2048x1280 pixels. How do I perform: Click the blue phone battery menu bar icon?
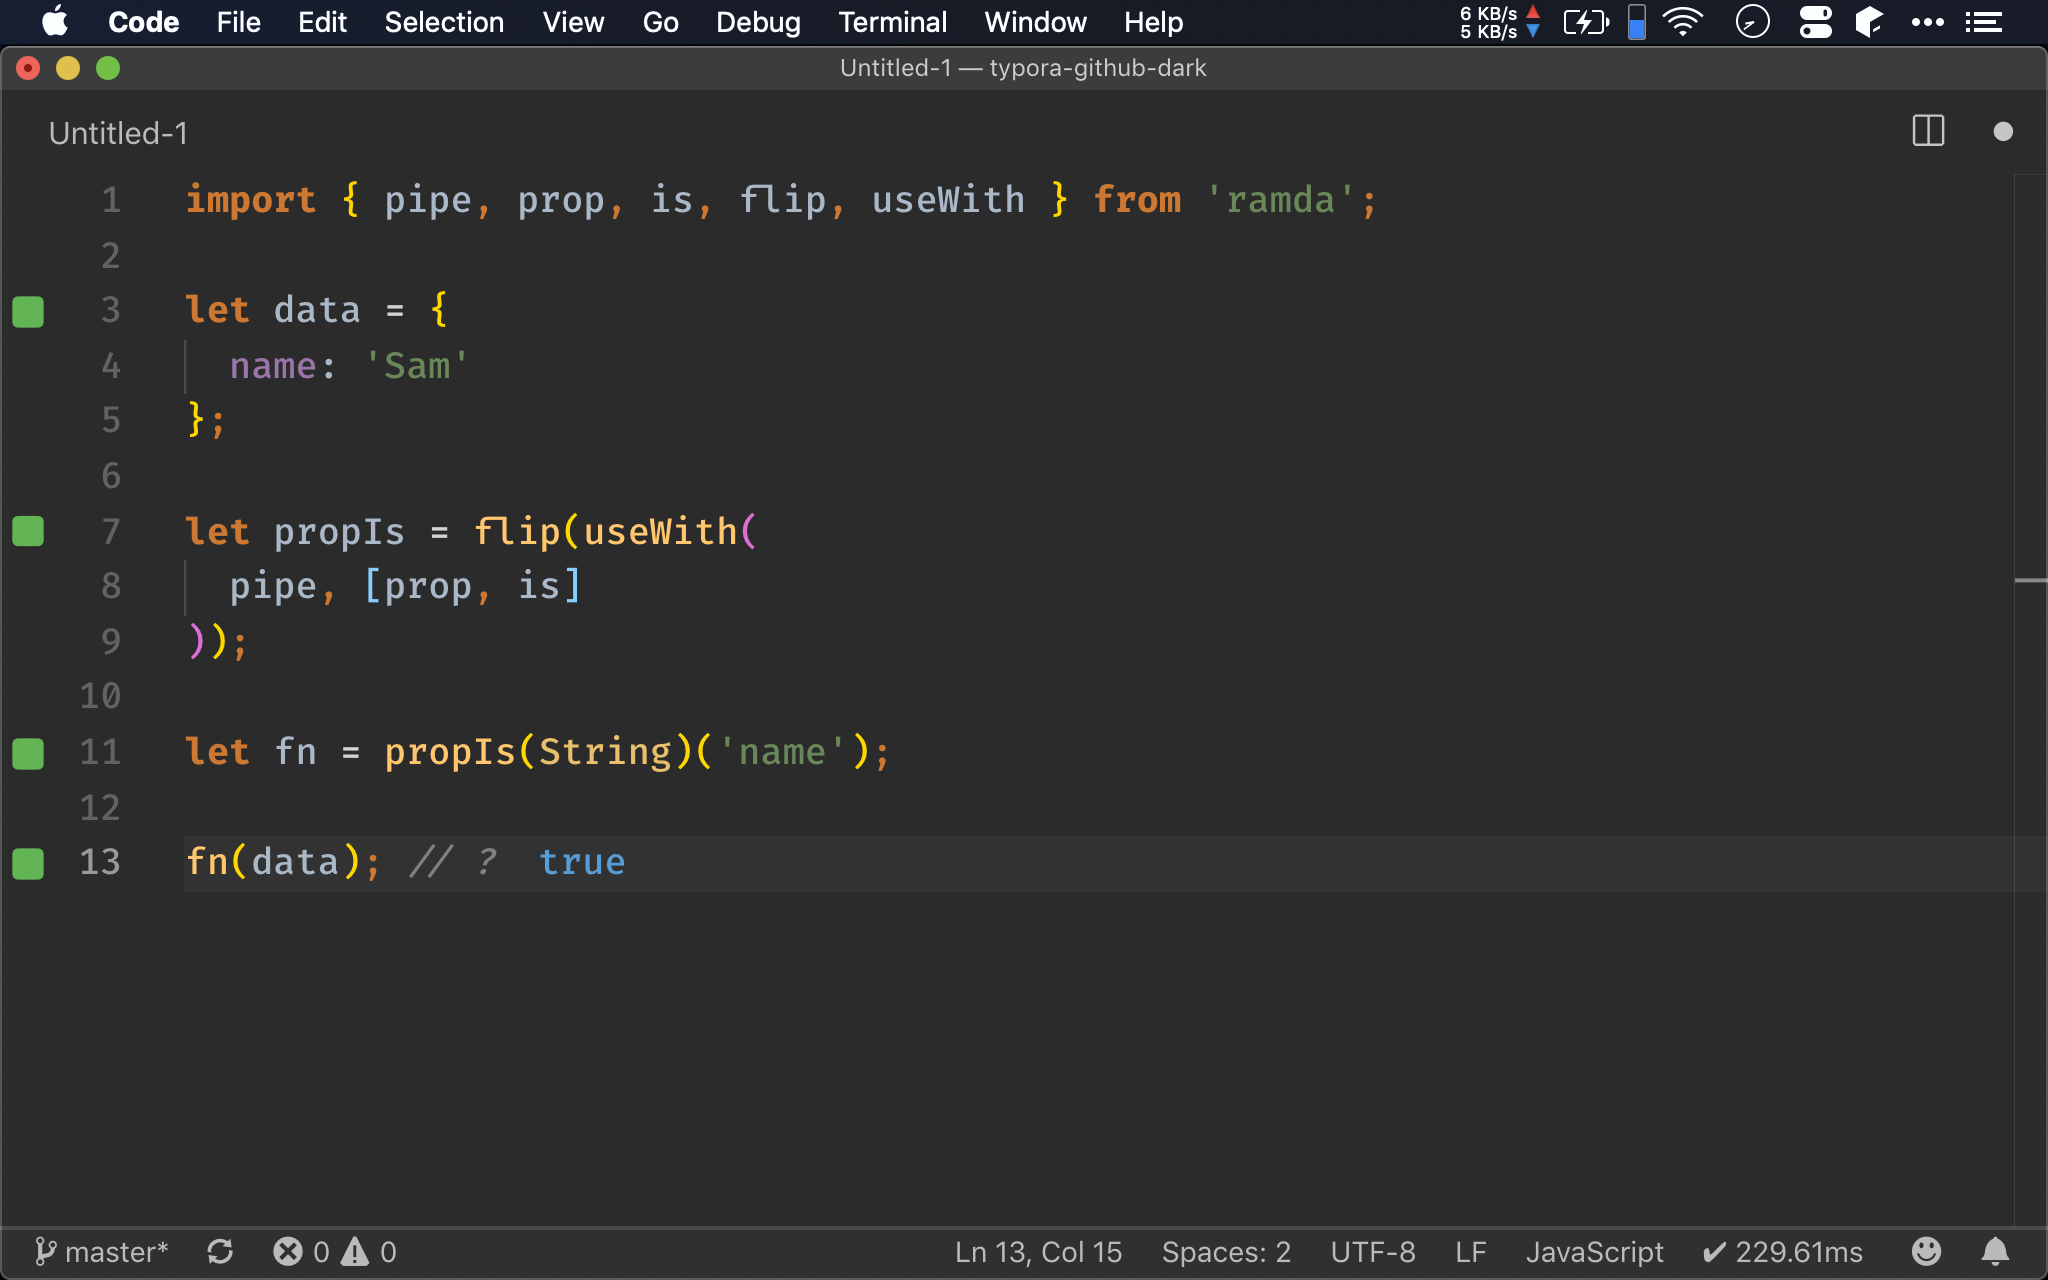[x=1637, y=22]
